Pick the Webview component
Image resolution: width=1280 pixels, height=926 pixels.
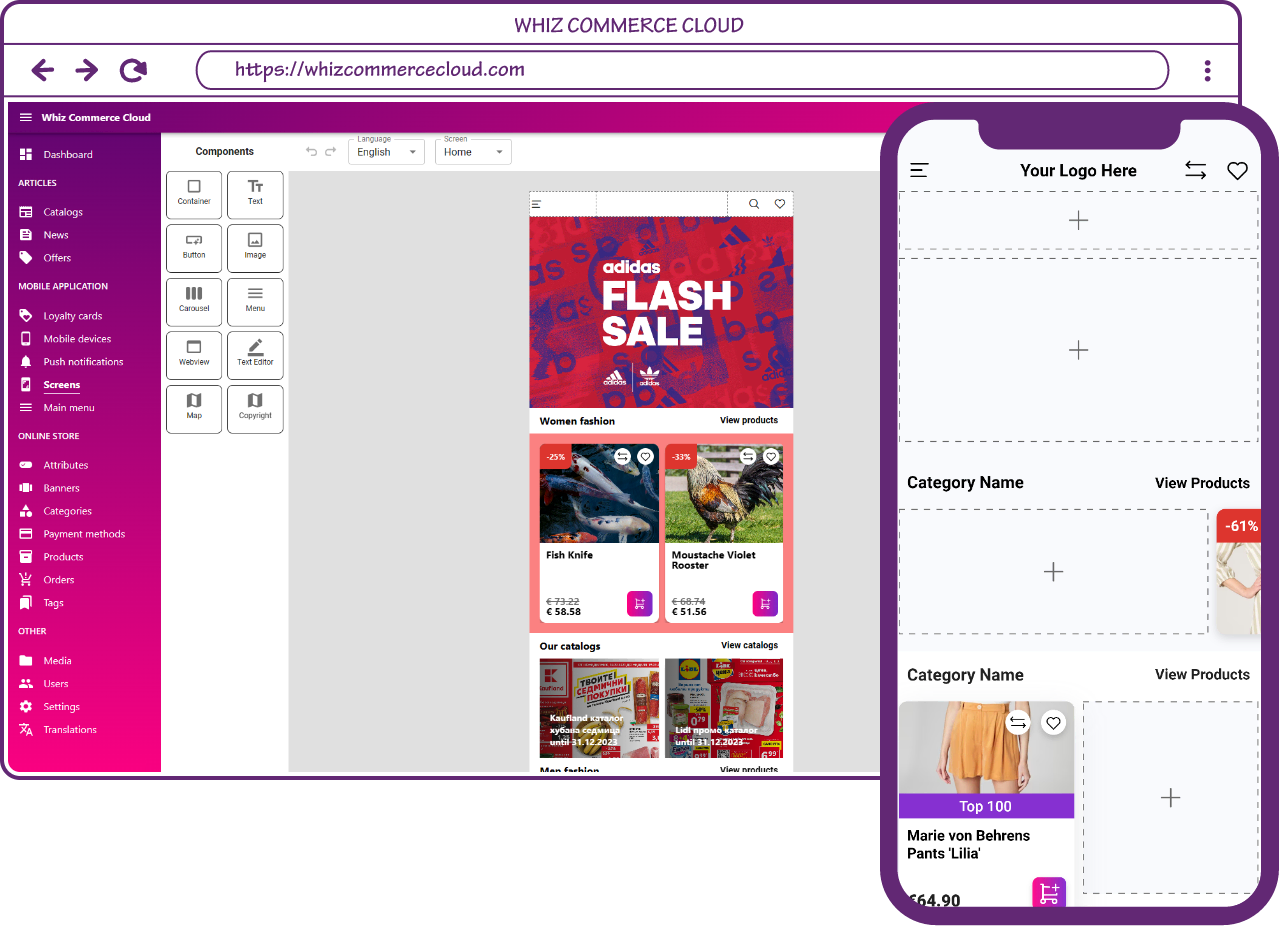point(194,354)
